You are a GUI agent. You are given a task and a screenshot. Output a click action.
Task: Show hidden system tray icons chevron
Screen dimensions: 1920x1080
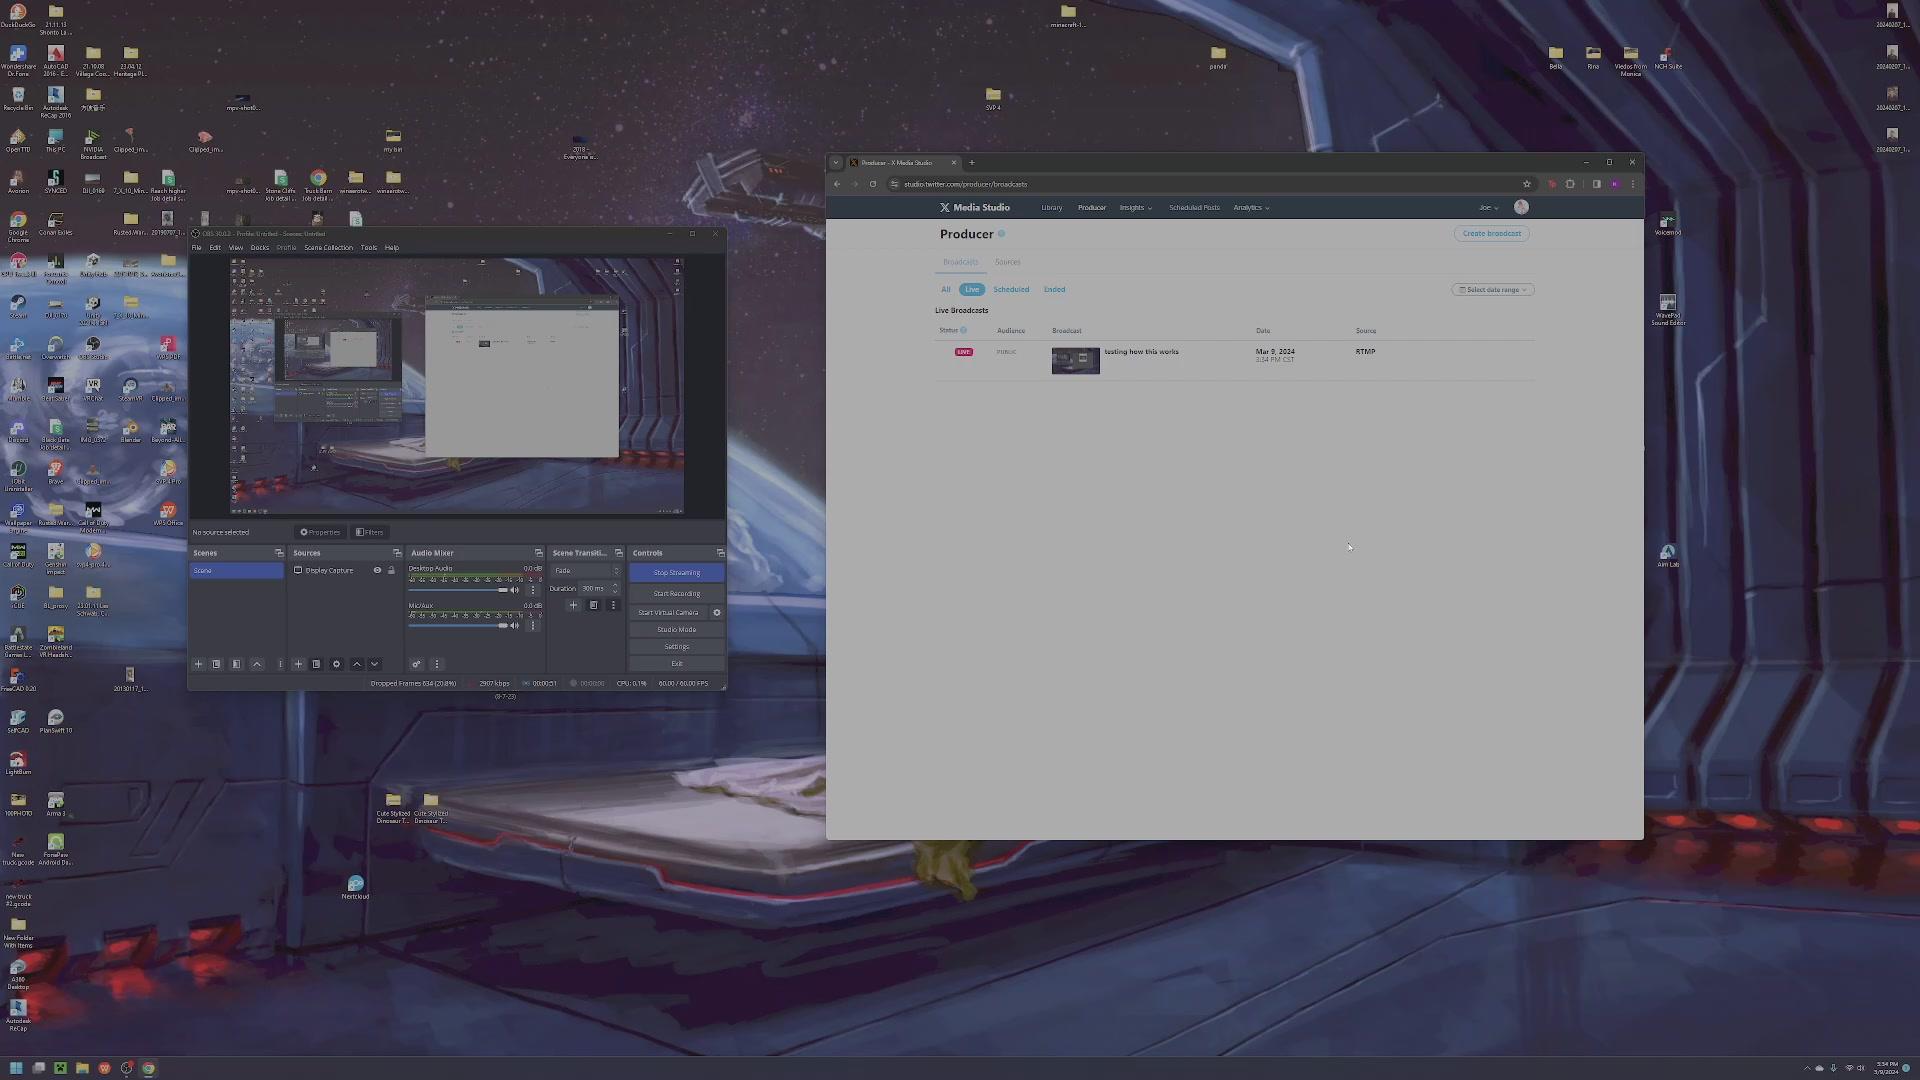(x=1806, y=1068)
